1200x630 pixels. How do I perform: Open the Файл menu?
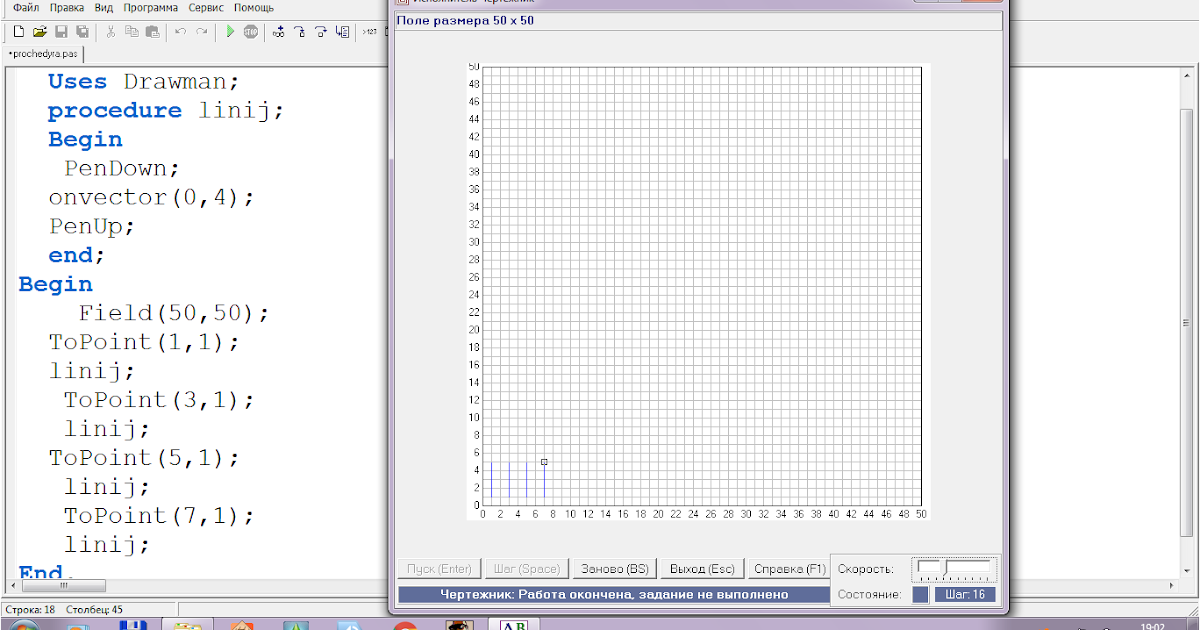[x=26, y=7]
